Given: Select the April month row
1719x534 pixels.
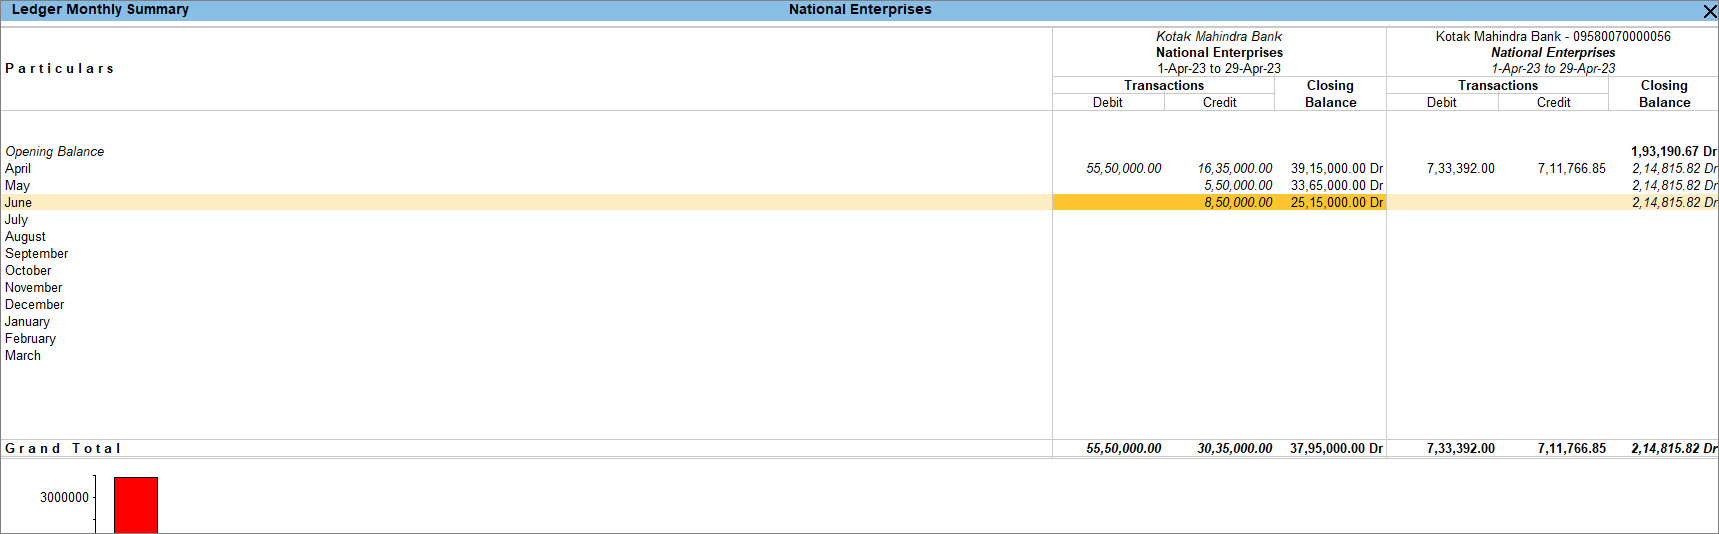Looking at the screenshot, I should point(18,169).
